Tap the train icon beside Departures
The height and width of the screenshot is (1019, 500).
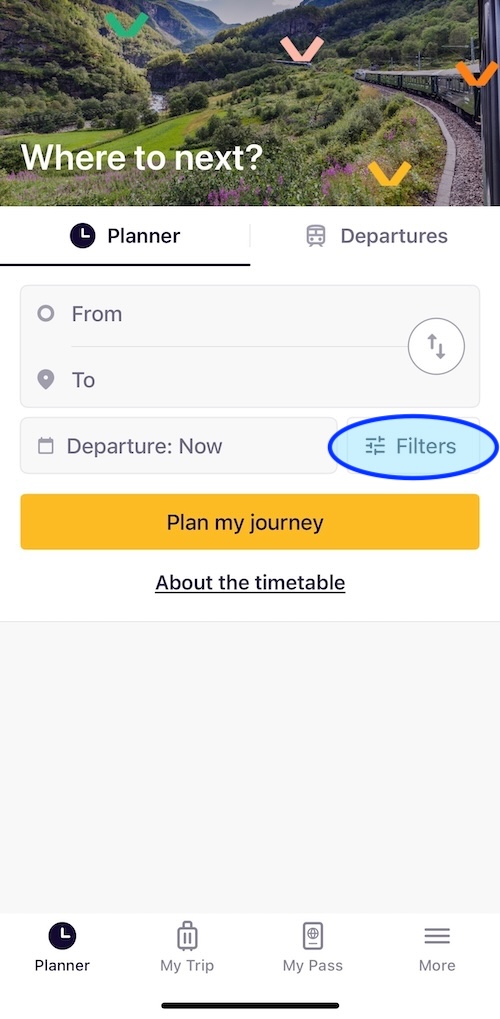pyautogui.click(x=316, y=236)
